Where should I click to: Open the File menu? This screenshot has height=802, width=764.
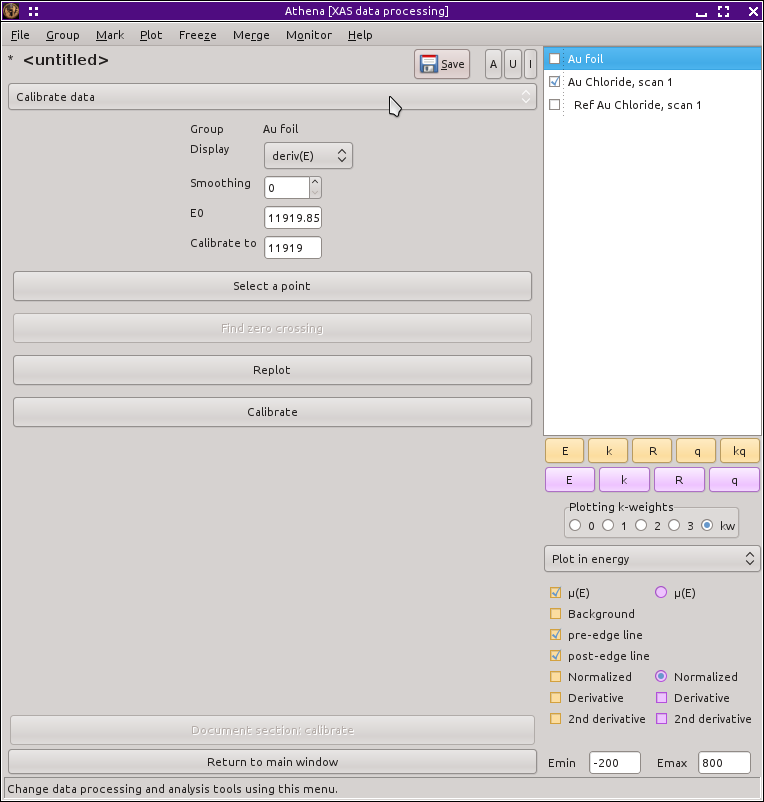[x=20, y=35]
